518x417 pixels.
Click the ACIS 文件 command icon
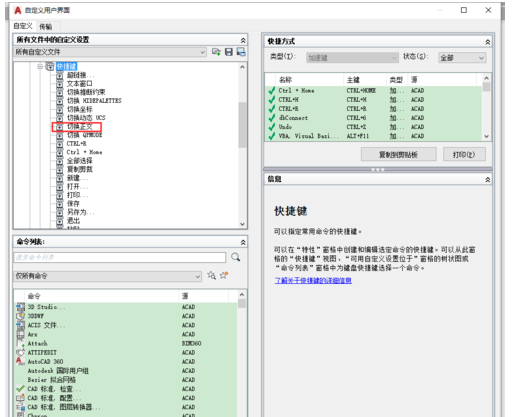(20, 325)
